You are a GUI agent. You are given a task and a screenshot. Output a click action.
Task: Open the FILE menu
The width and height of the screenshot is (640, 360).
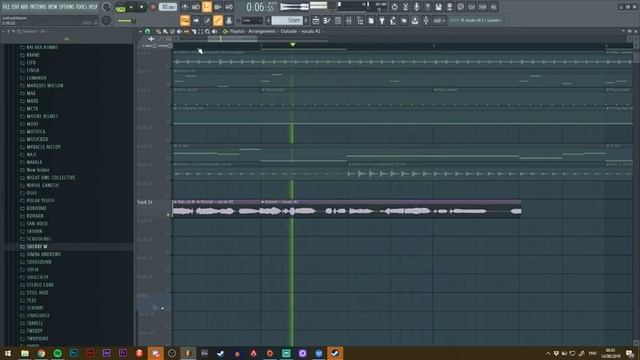pos(6,7)
